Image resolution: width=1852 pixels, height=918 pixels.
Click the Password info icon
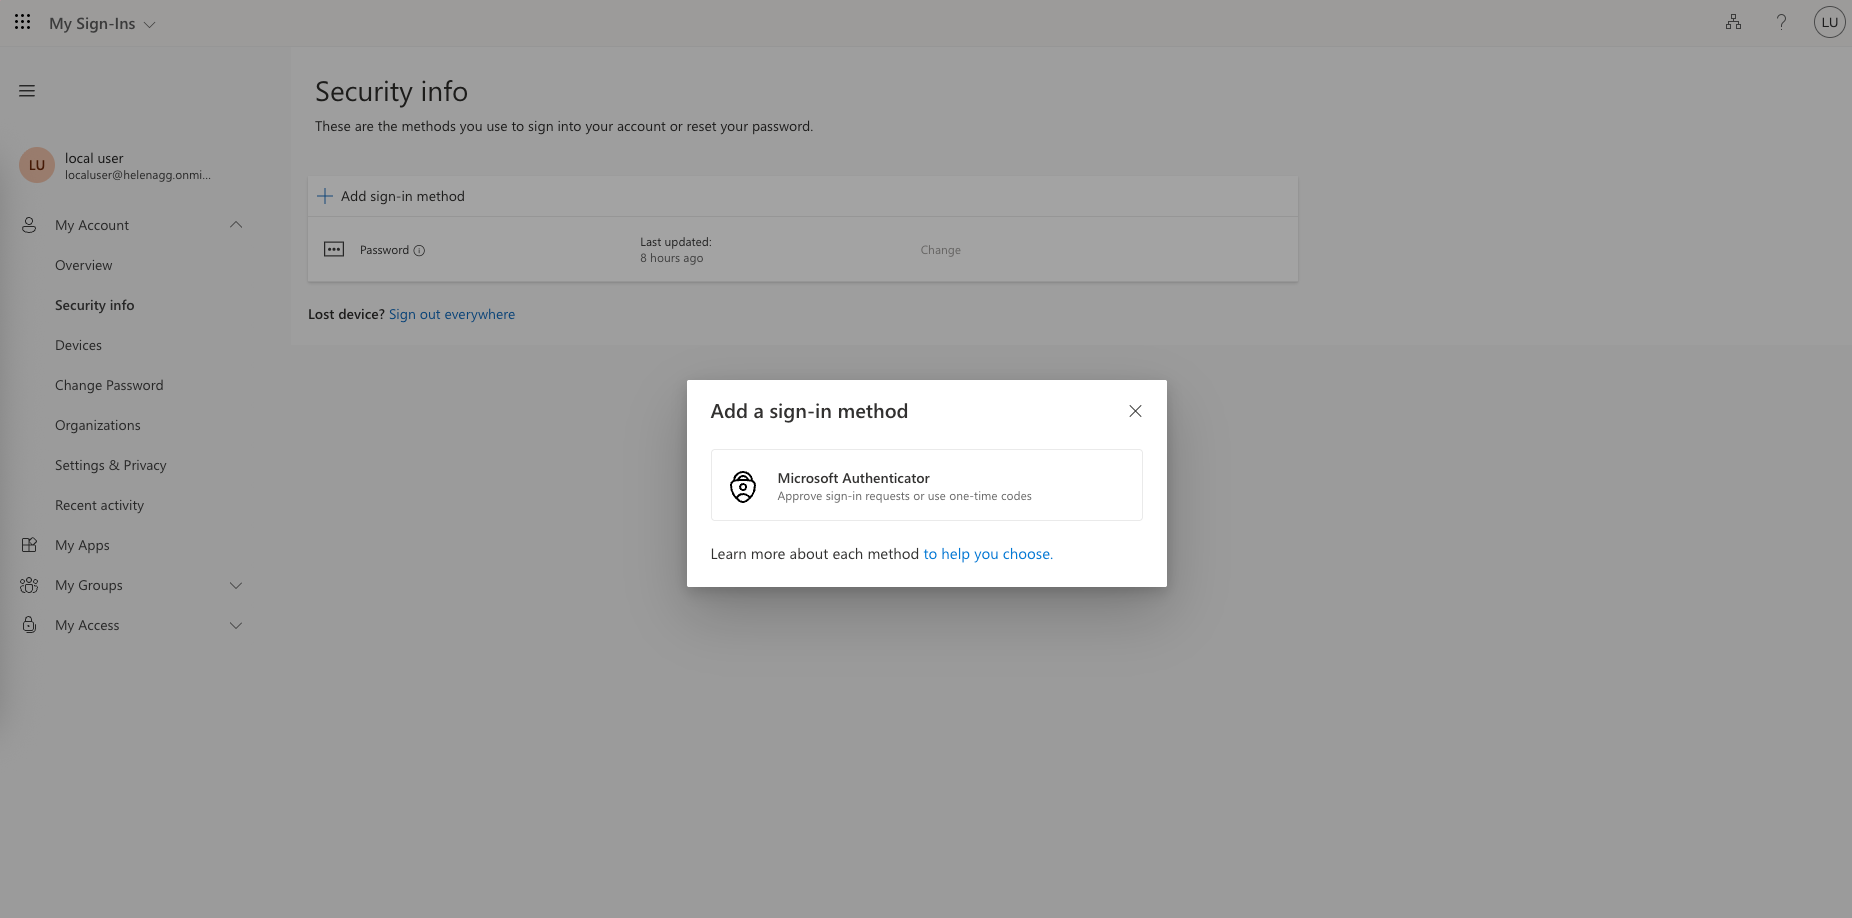419,251
